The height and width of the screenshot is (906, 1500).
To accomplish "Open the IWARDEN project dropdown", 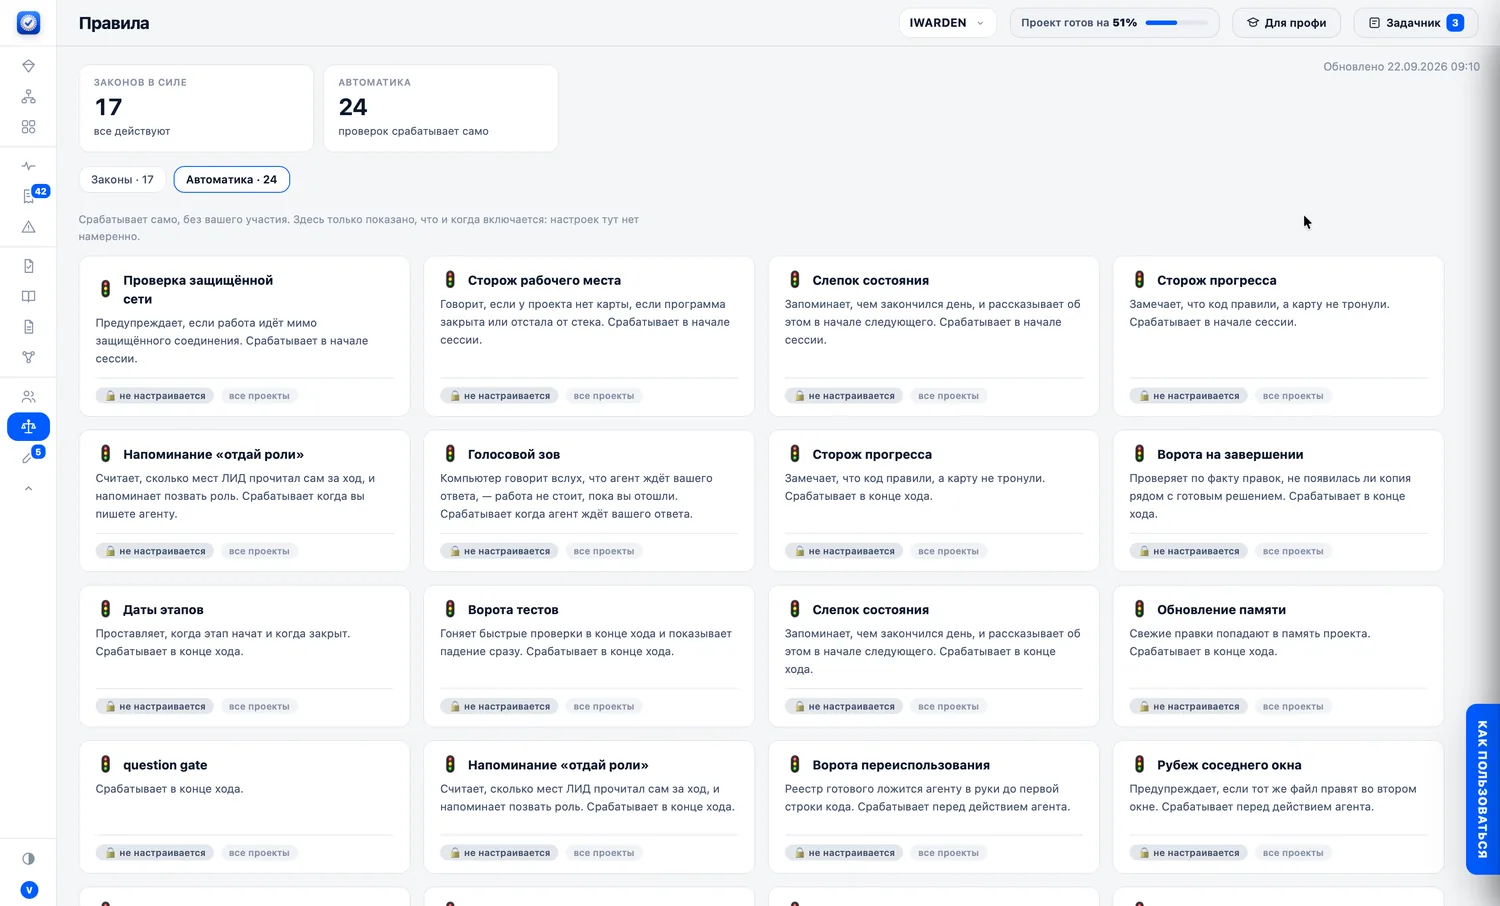I will click(x=947, y=23).
